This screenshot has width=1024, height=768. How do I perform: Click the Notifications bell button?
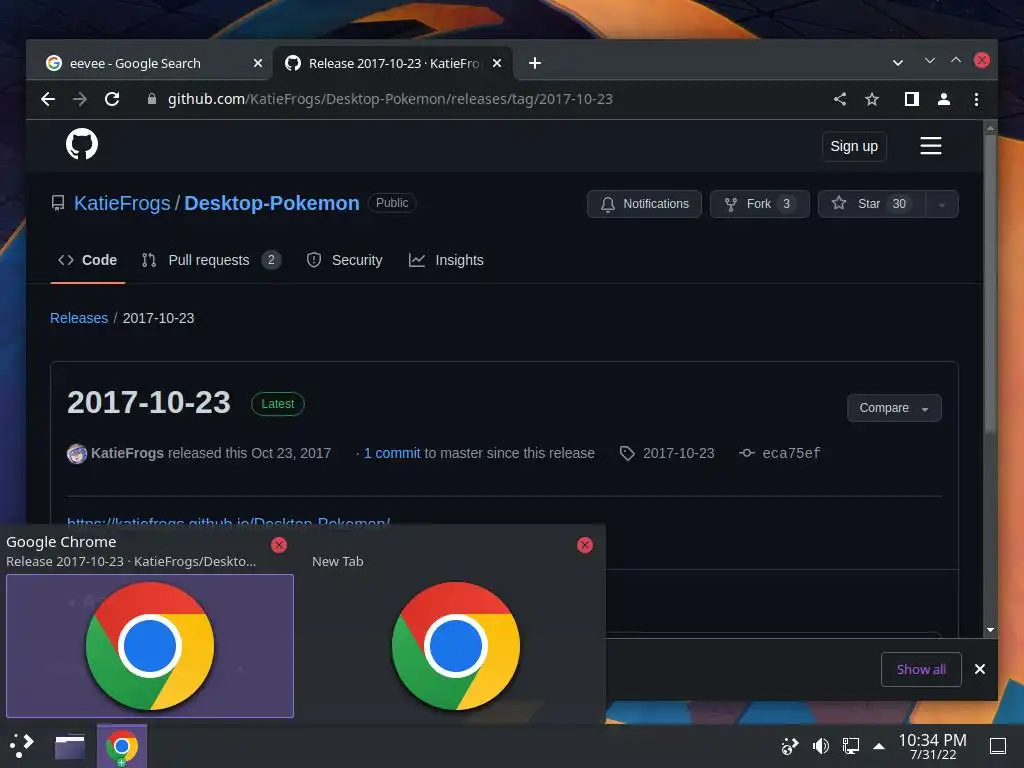coord(644,204)
